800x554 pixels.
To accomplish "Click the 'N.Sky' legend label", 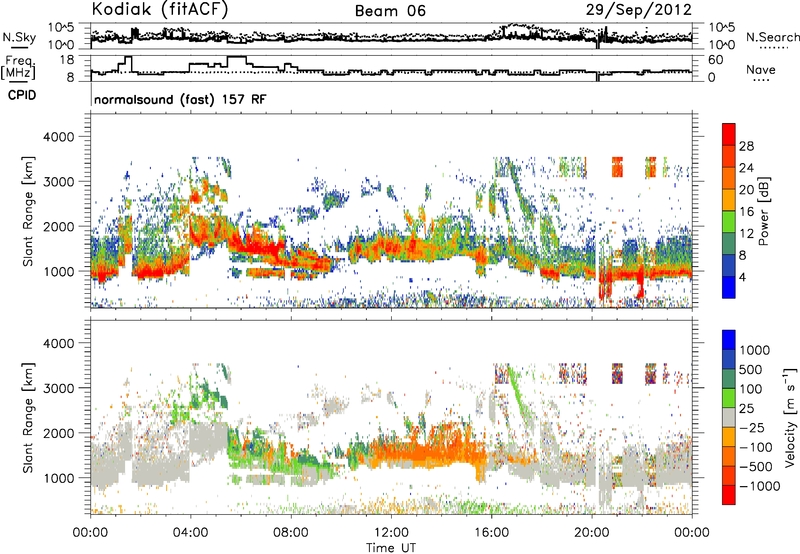I will [x=19, y=37].
